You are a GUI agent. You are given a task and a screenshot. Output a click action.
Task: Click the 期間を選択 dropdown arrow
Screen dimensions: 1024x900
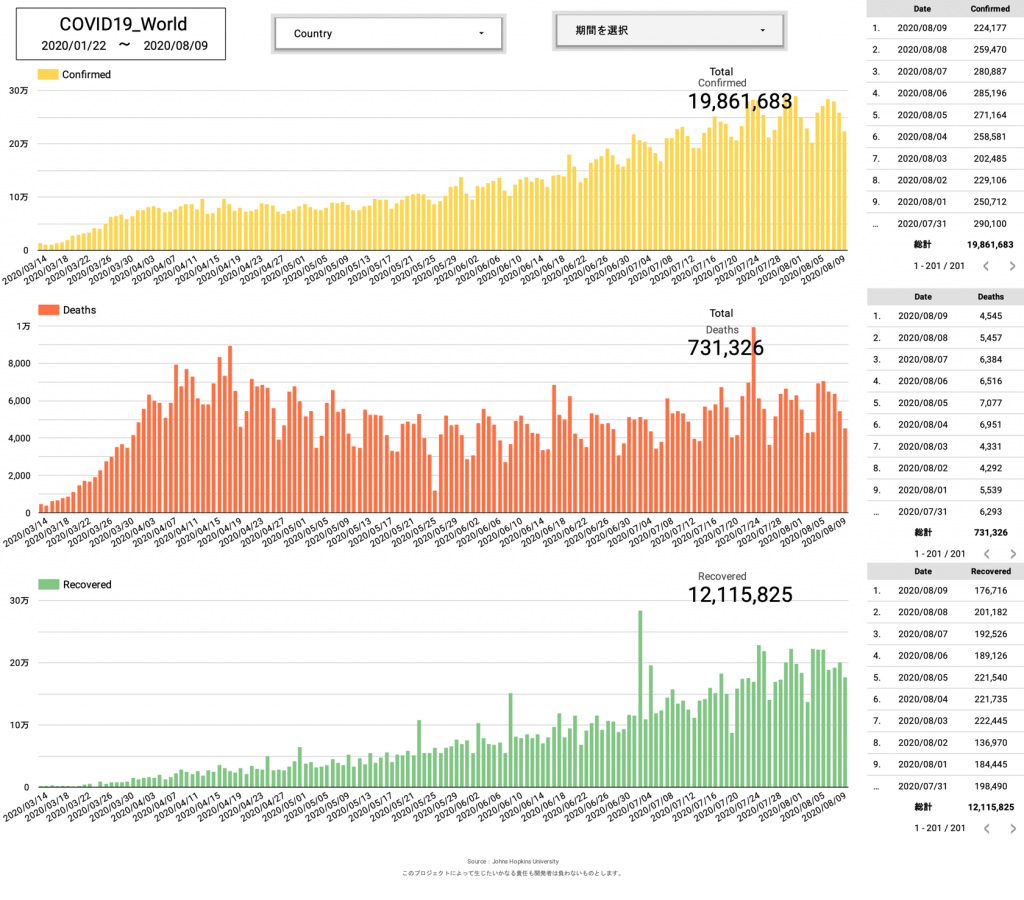[763, 31]
